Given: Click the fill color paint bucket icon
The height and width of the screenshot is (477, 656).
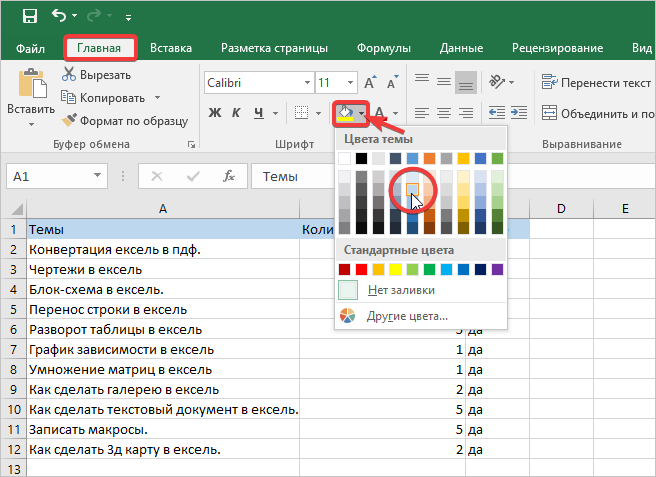Looking at the screenshot, I should pos(344,112).
